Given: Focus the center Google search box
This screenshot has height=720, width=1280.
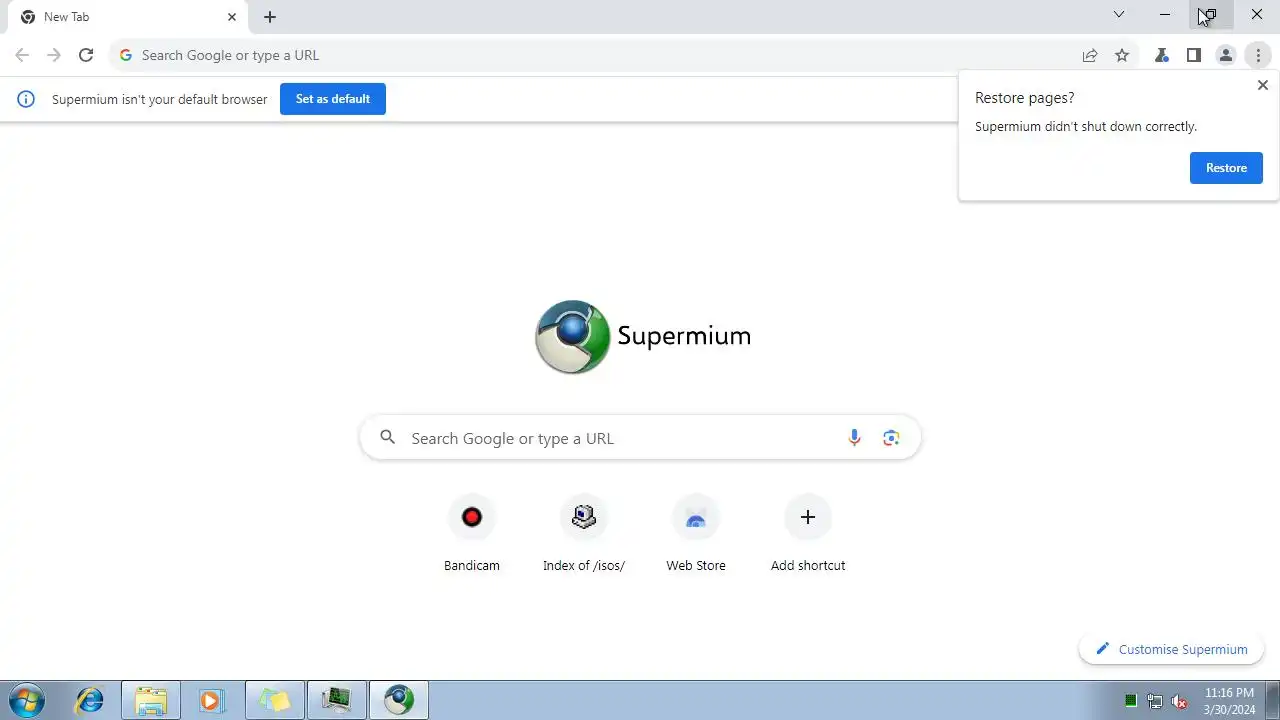Looking at the screenshot, I should click(x=640, y=438).
